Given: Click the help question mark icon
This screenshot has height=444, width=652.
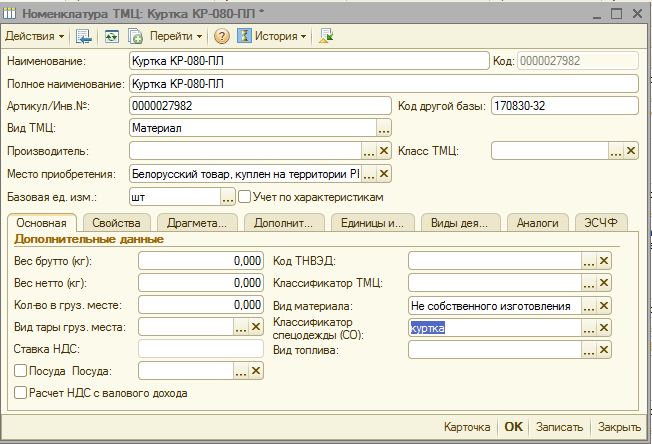Looking at the screenshot, I should [222, 36].
